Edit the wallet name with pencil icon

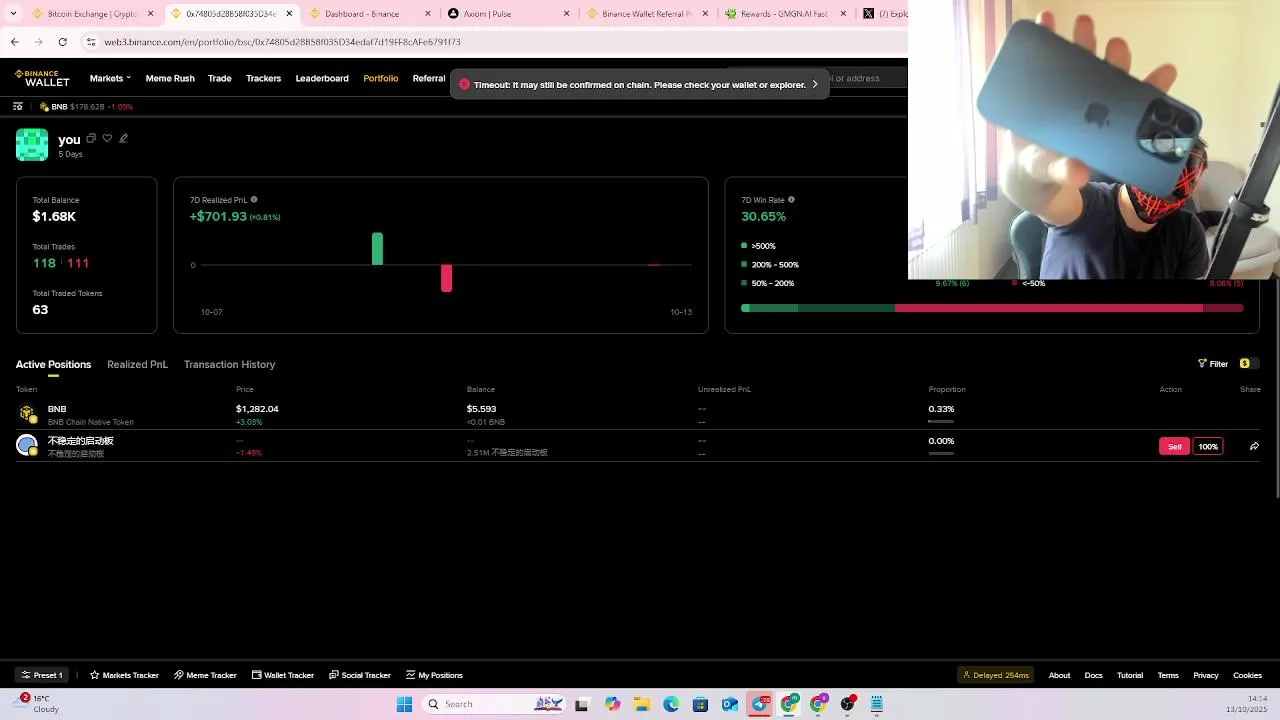pyautogui.click(x=123, y=138)
